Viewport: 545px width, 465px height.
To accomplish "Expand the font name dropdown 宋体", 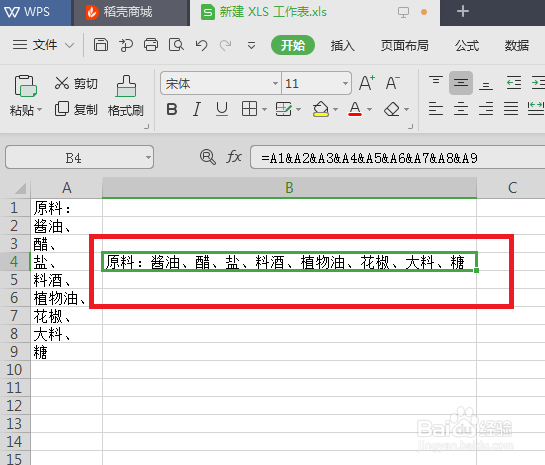I will tap(275, 83).
